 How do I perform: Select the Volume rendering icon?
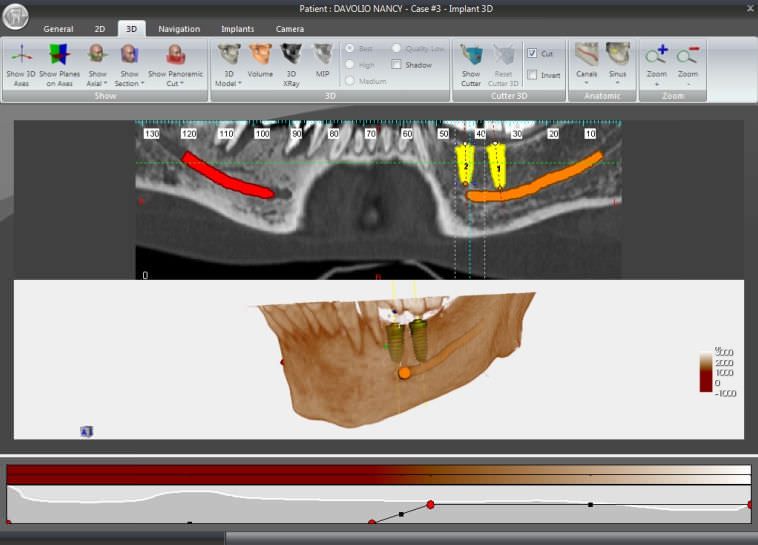[260, 55]
